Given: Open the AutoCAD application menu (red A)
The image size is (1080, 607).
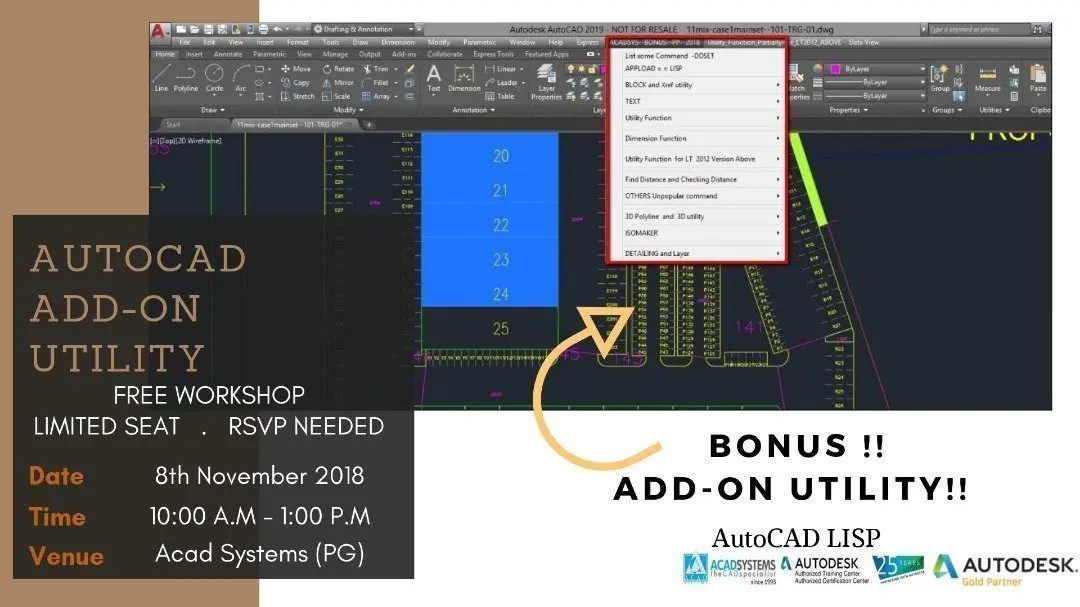Looking at the screenshot, I should pyautogui.click(x=158, y=32).
